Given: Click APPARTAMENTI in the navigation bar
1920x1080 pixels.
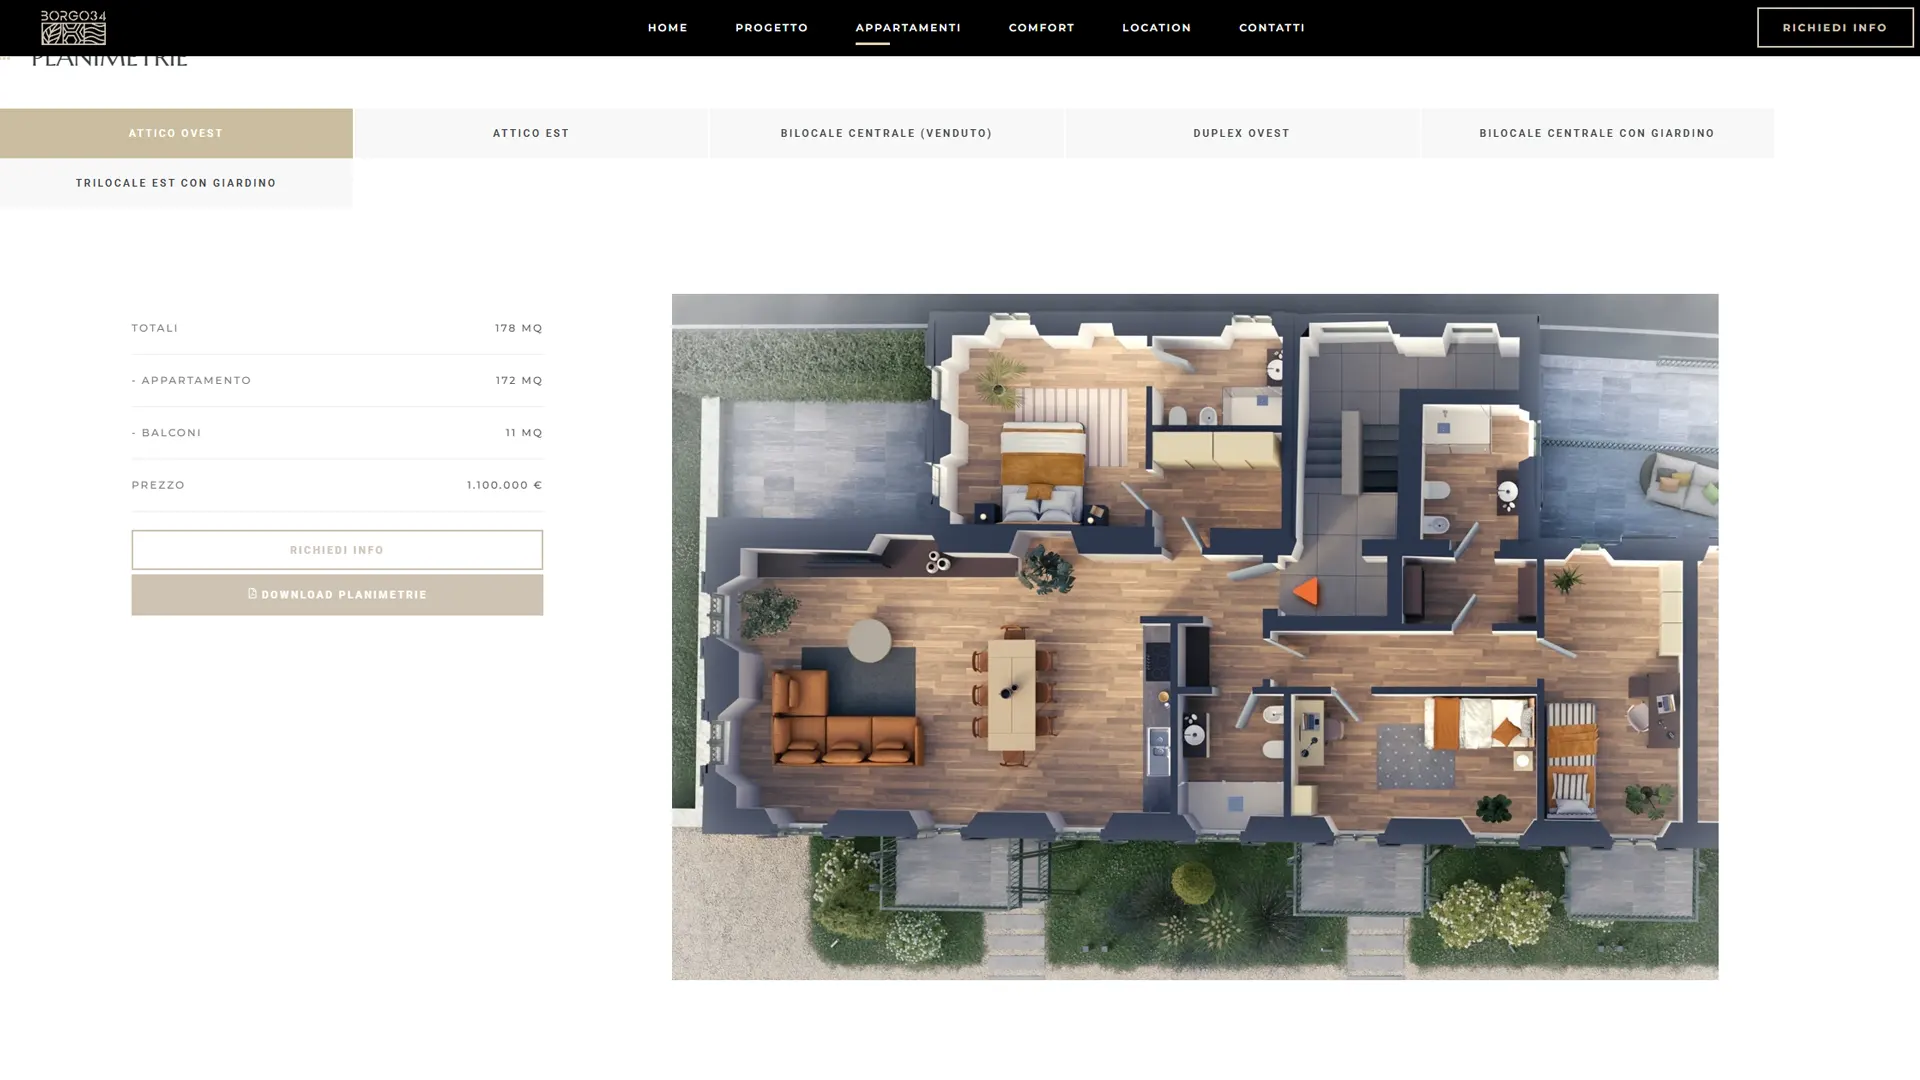Looking at the screenshot, I should coord(907,27).
